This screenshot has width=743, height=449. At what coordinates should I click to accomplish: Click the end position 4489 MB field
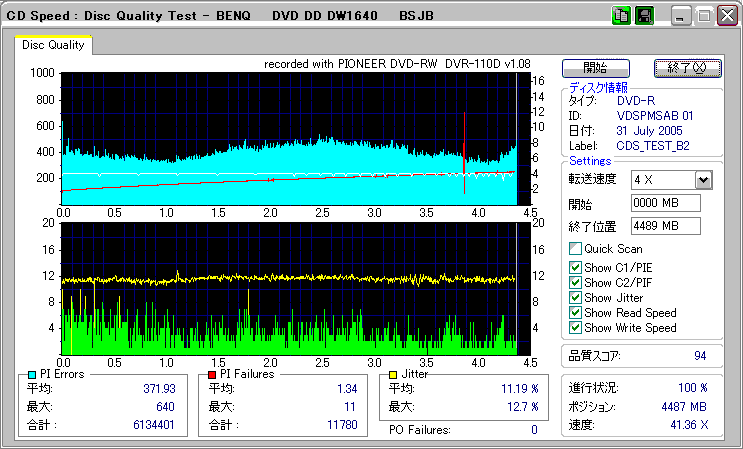(x=665, y=225)
